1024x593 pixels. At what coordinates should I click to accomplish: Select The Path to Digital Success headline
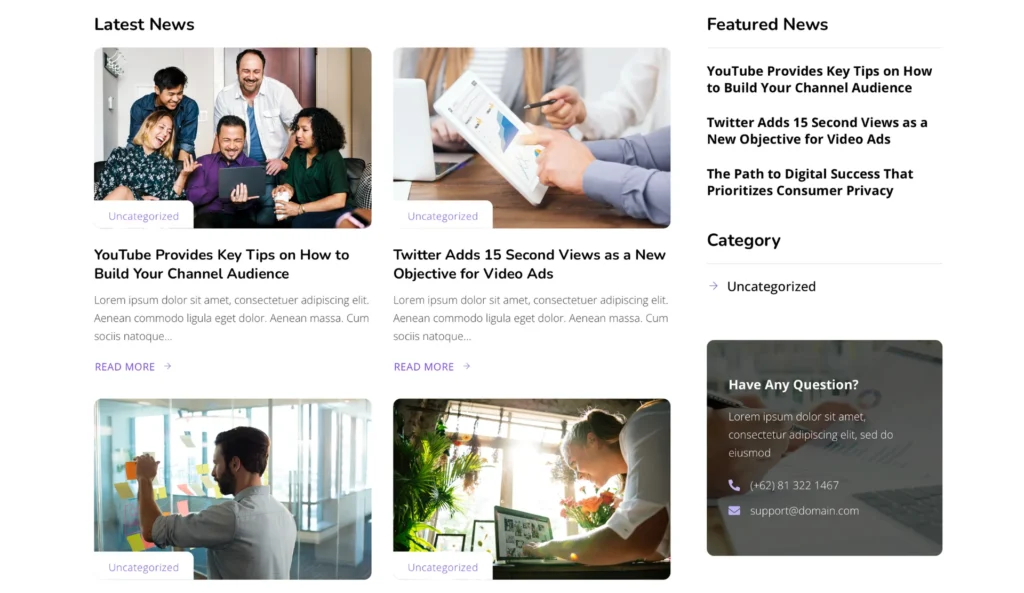click(x=810, y=182)
